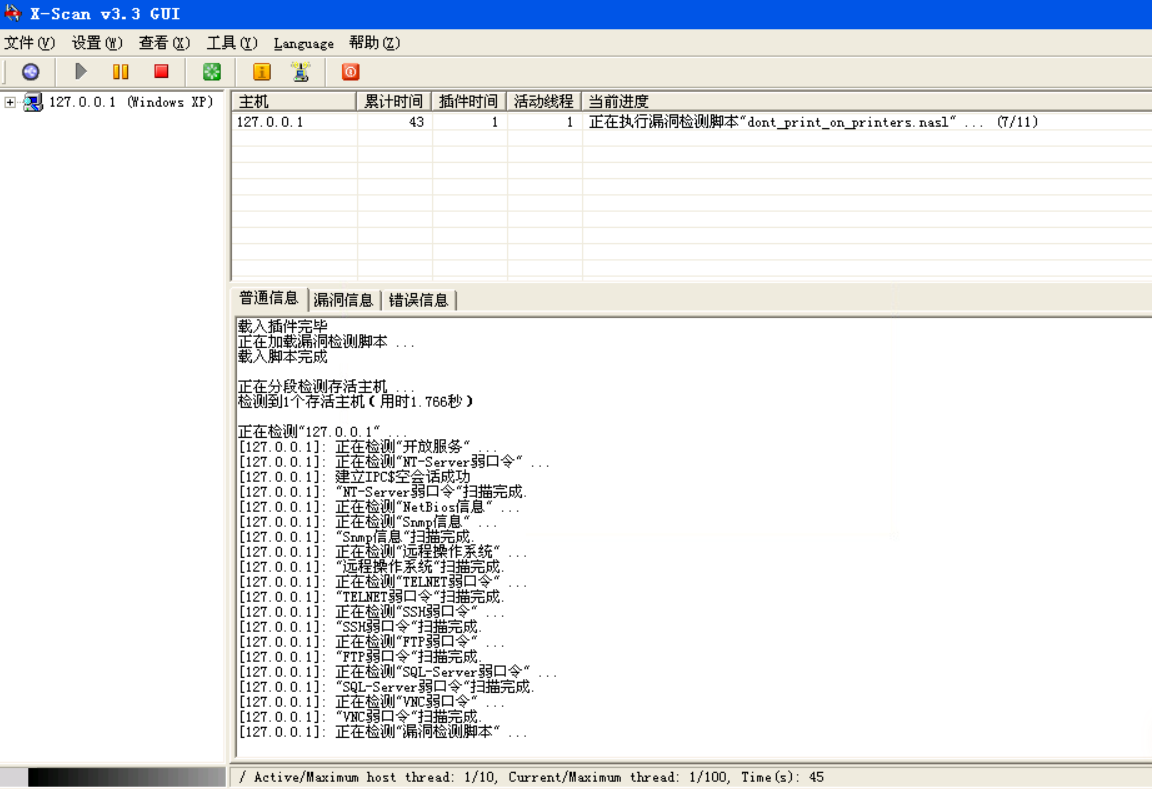Click the log line 载入脚本完成
The width and height of the screenshot is (1152, 789).
(x=283, y=356)
